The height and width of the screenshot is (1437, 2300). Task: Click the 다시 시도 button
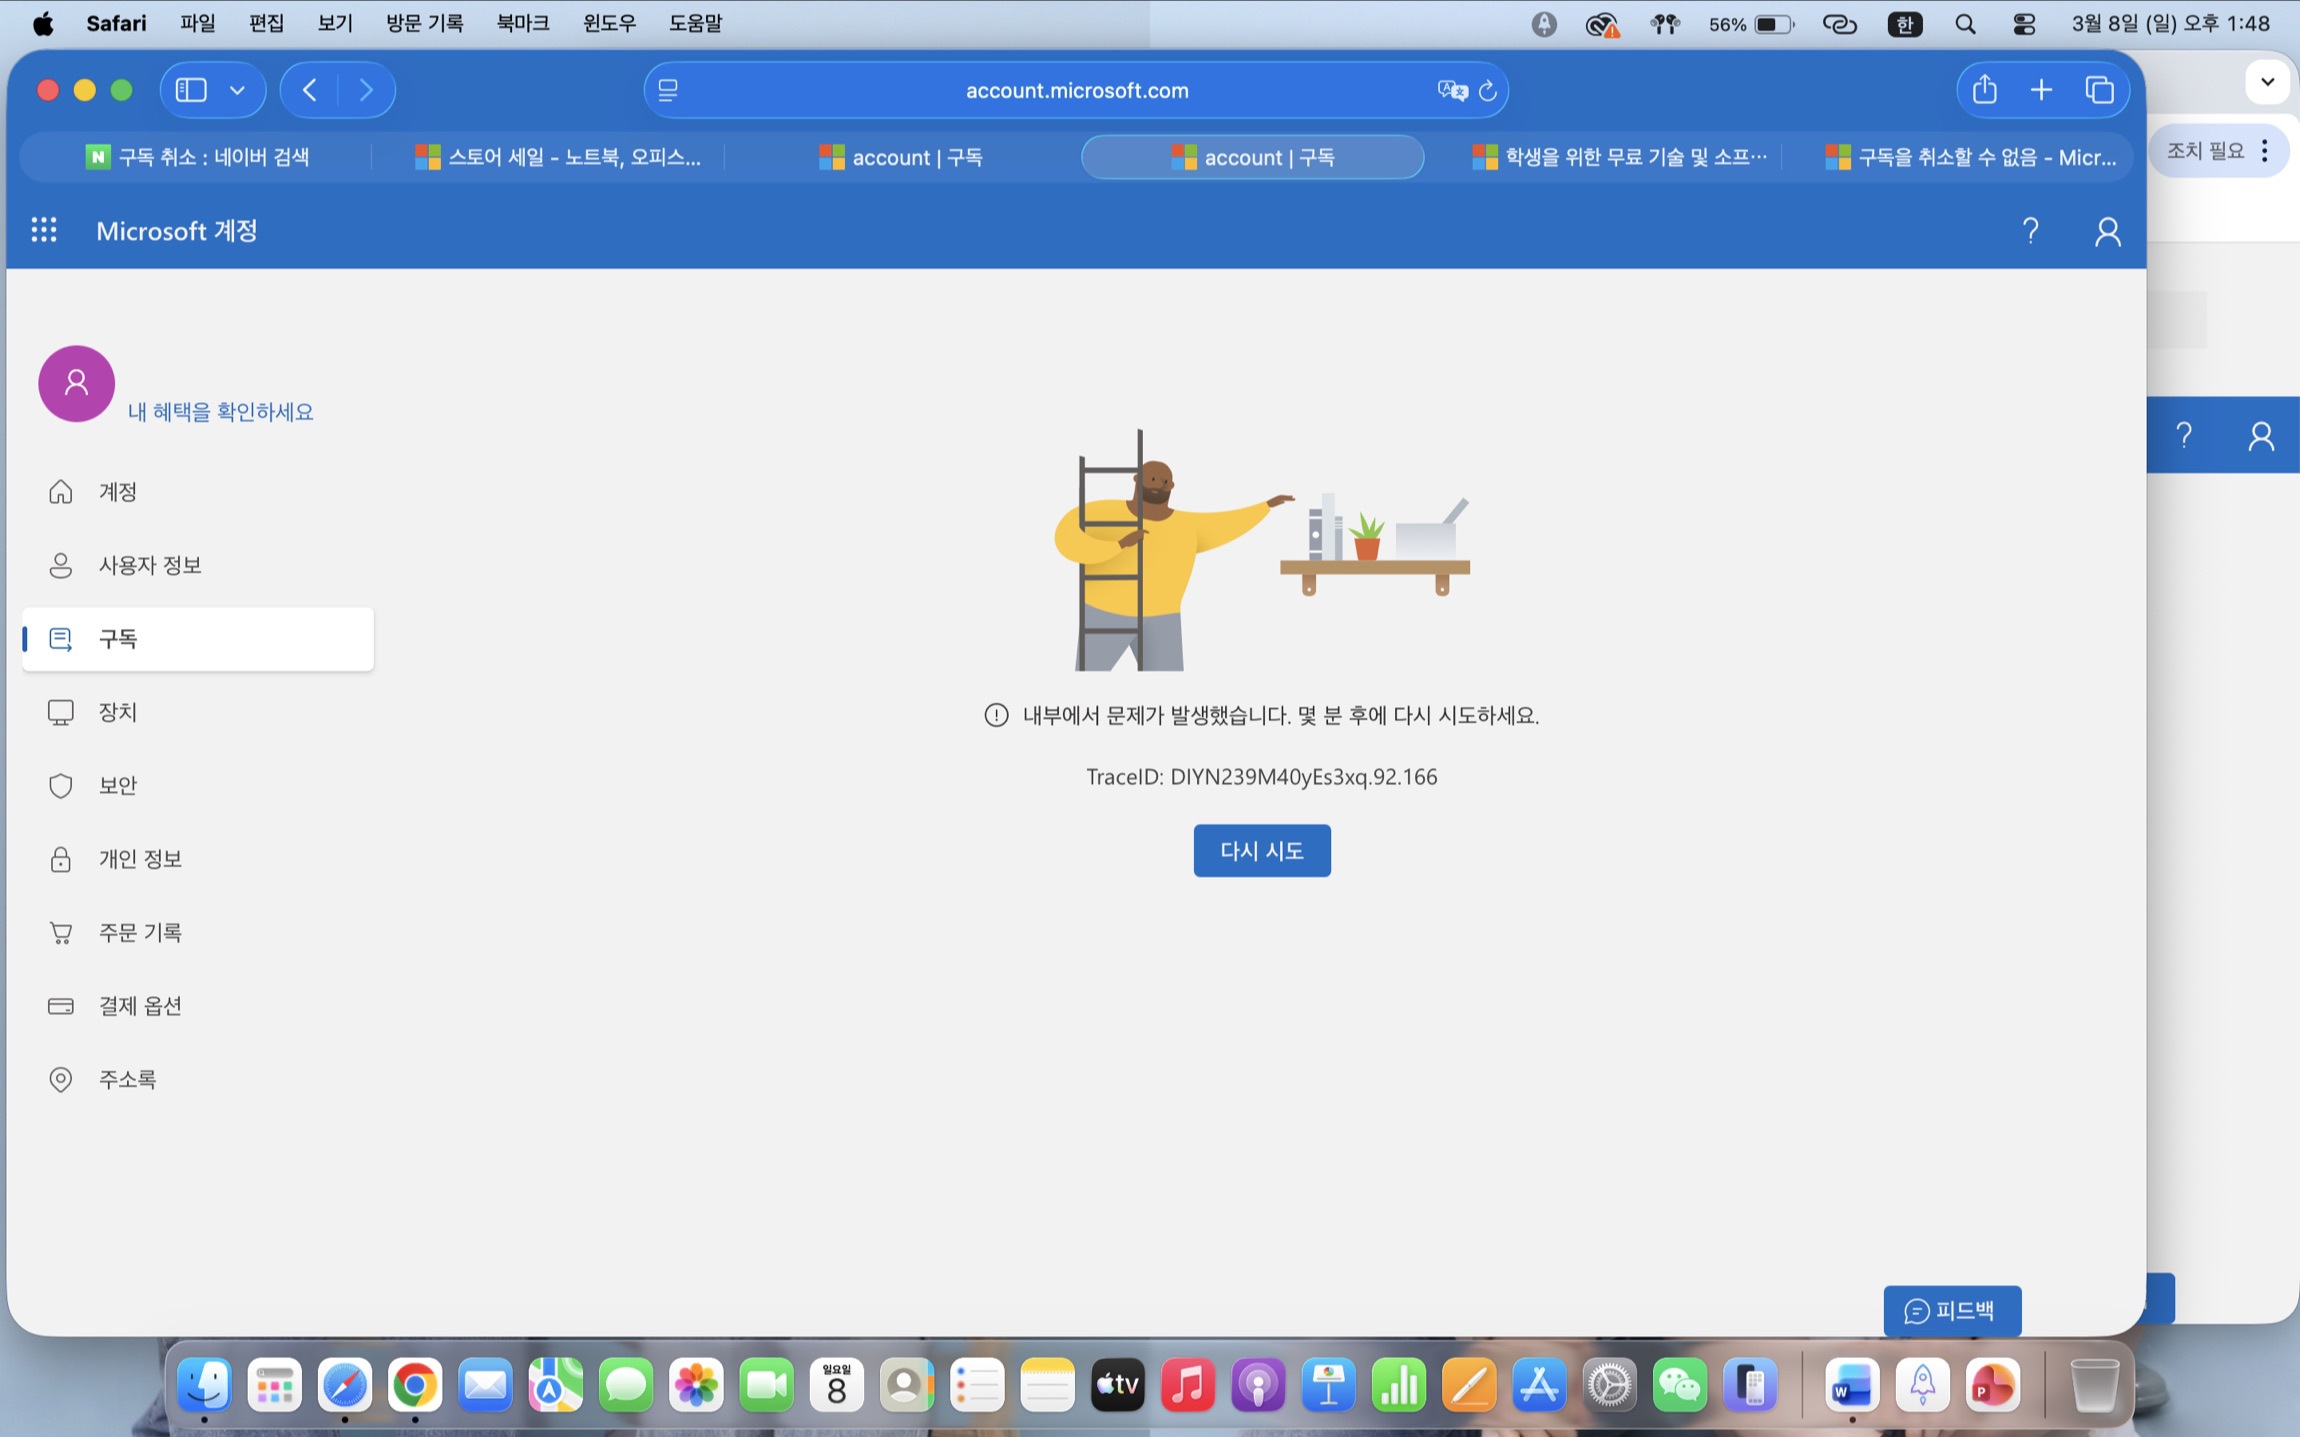(1262, 850)
